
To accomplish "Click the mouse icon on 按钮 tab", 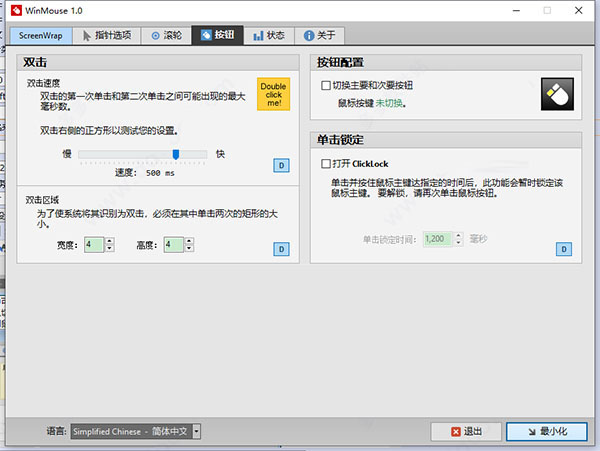I will 206,35.
